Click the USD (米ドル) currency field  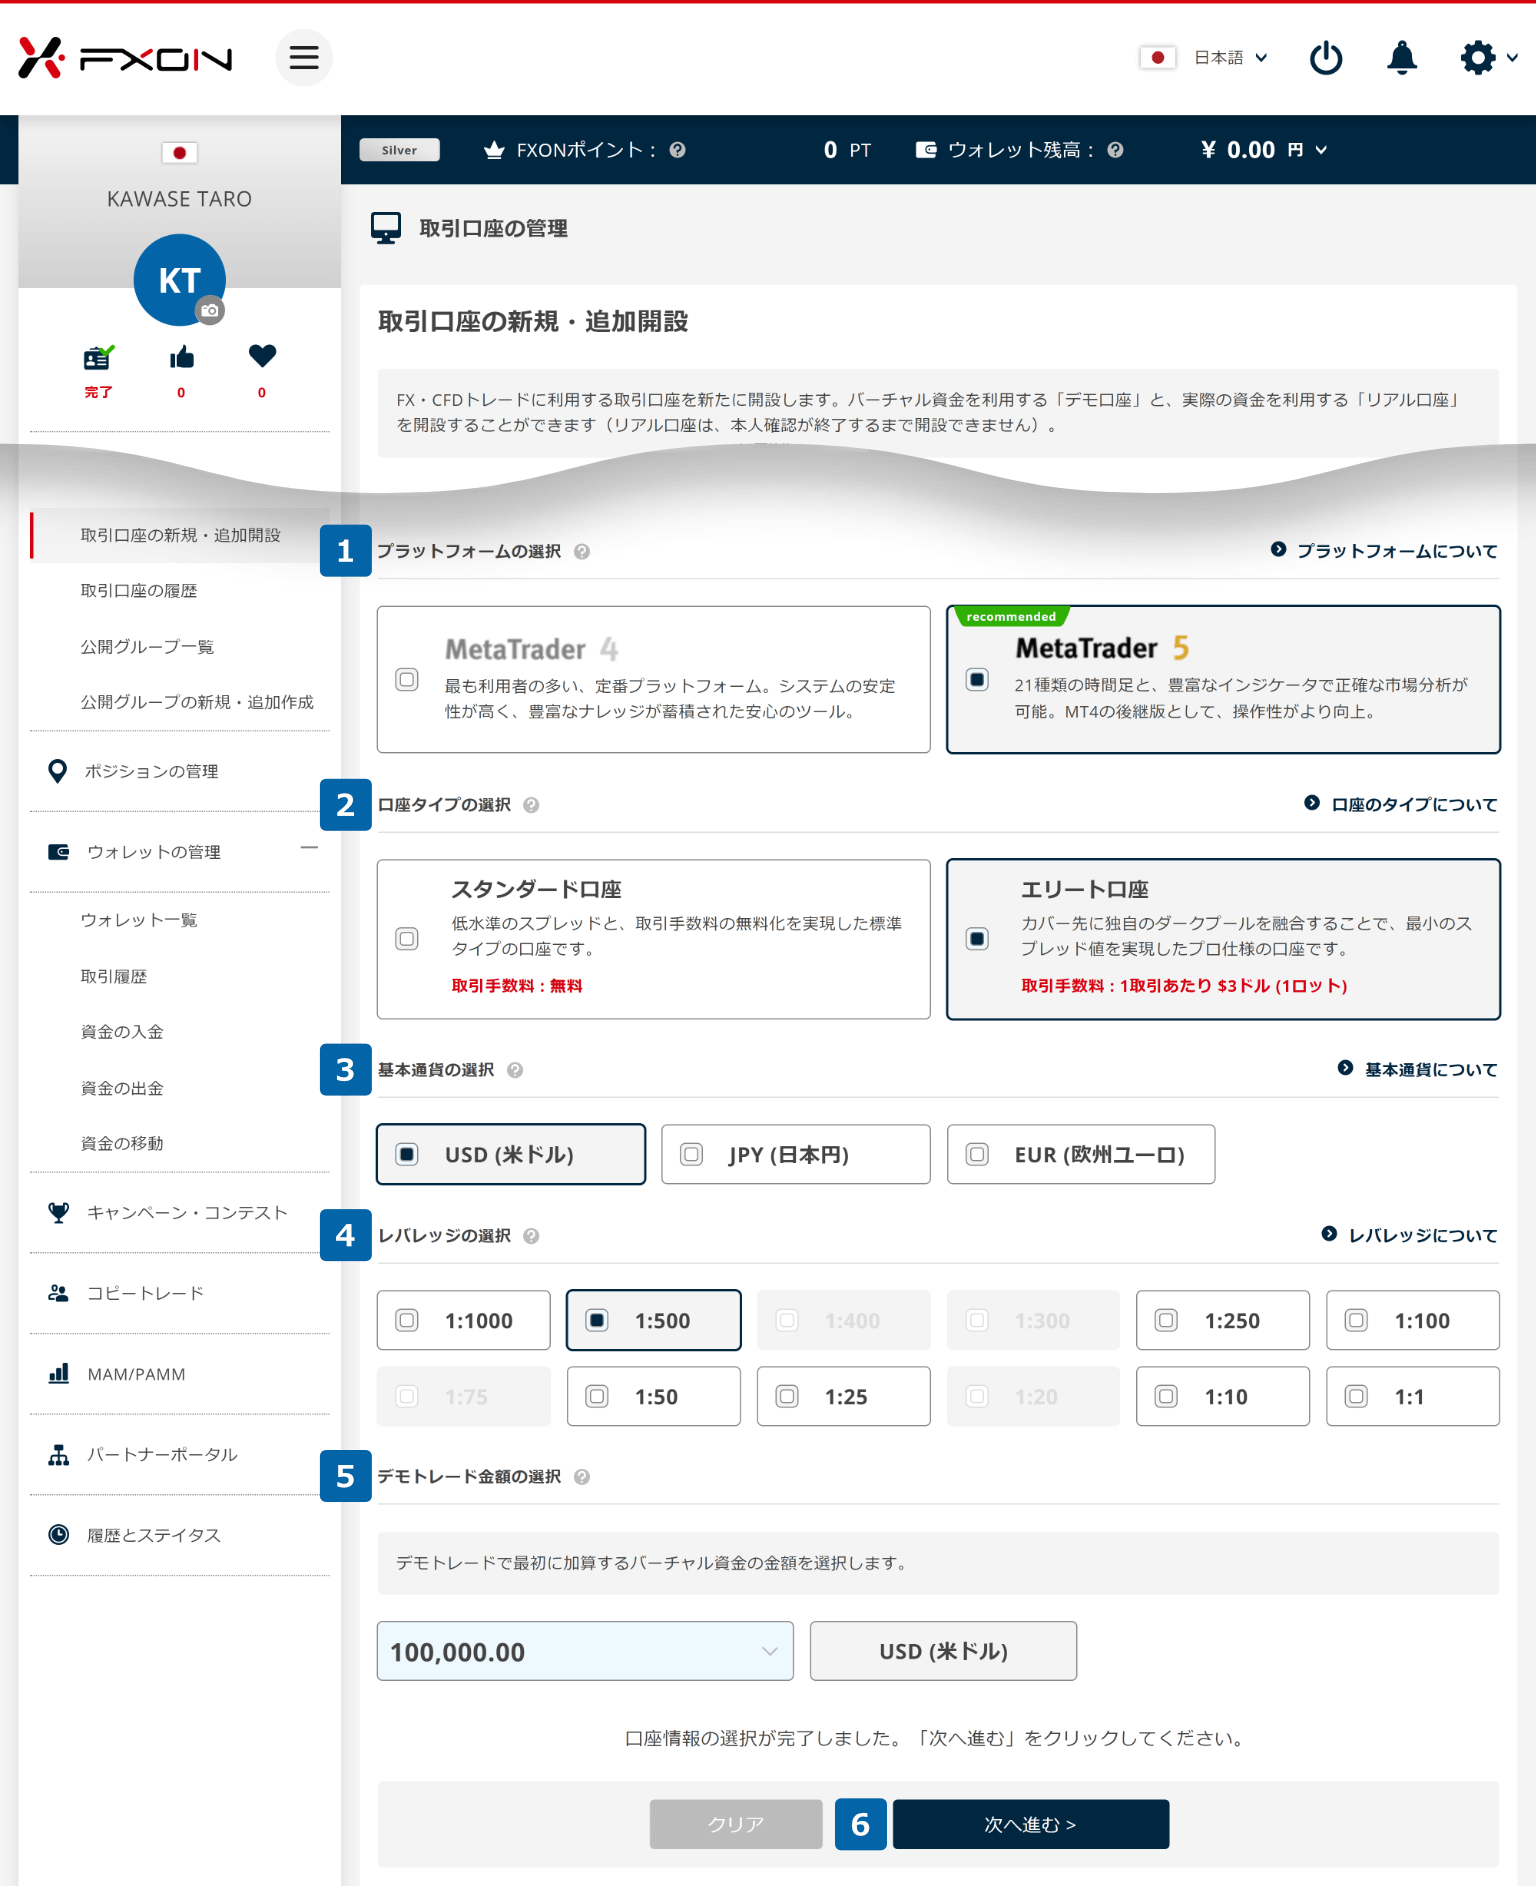coord(943,1651)
